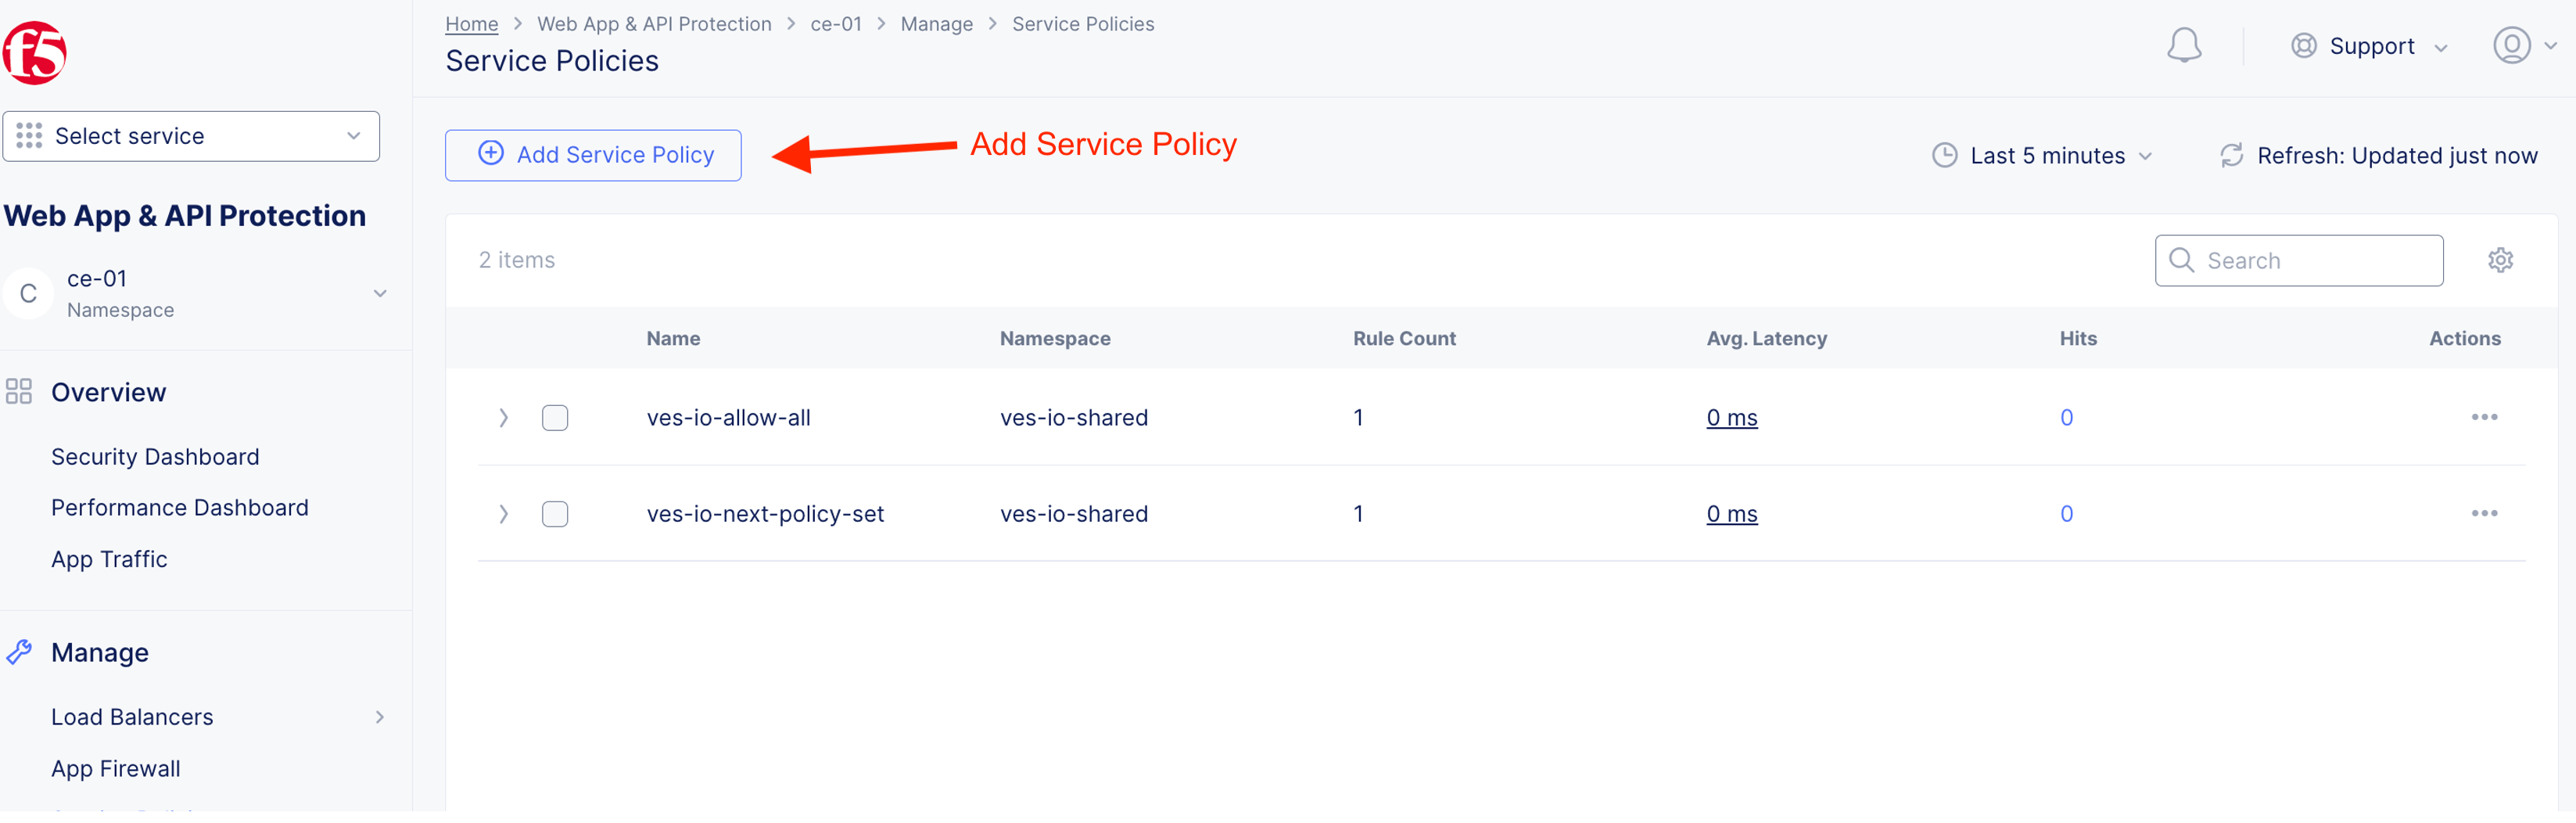This screenshot has height=823, width=2576.
Task: Select the ves-io-next-policy-set row checkbox
Action: (555, 514)
